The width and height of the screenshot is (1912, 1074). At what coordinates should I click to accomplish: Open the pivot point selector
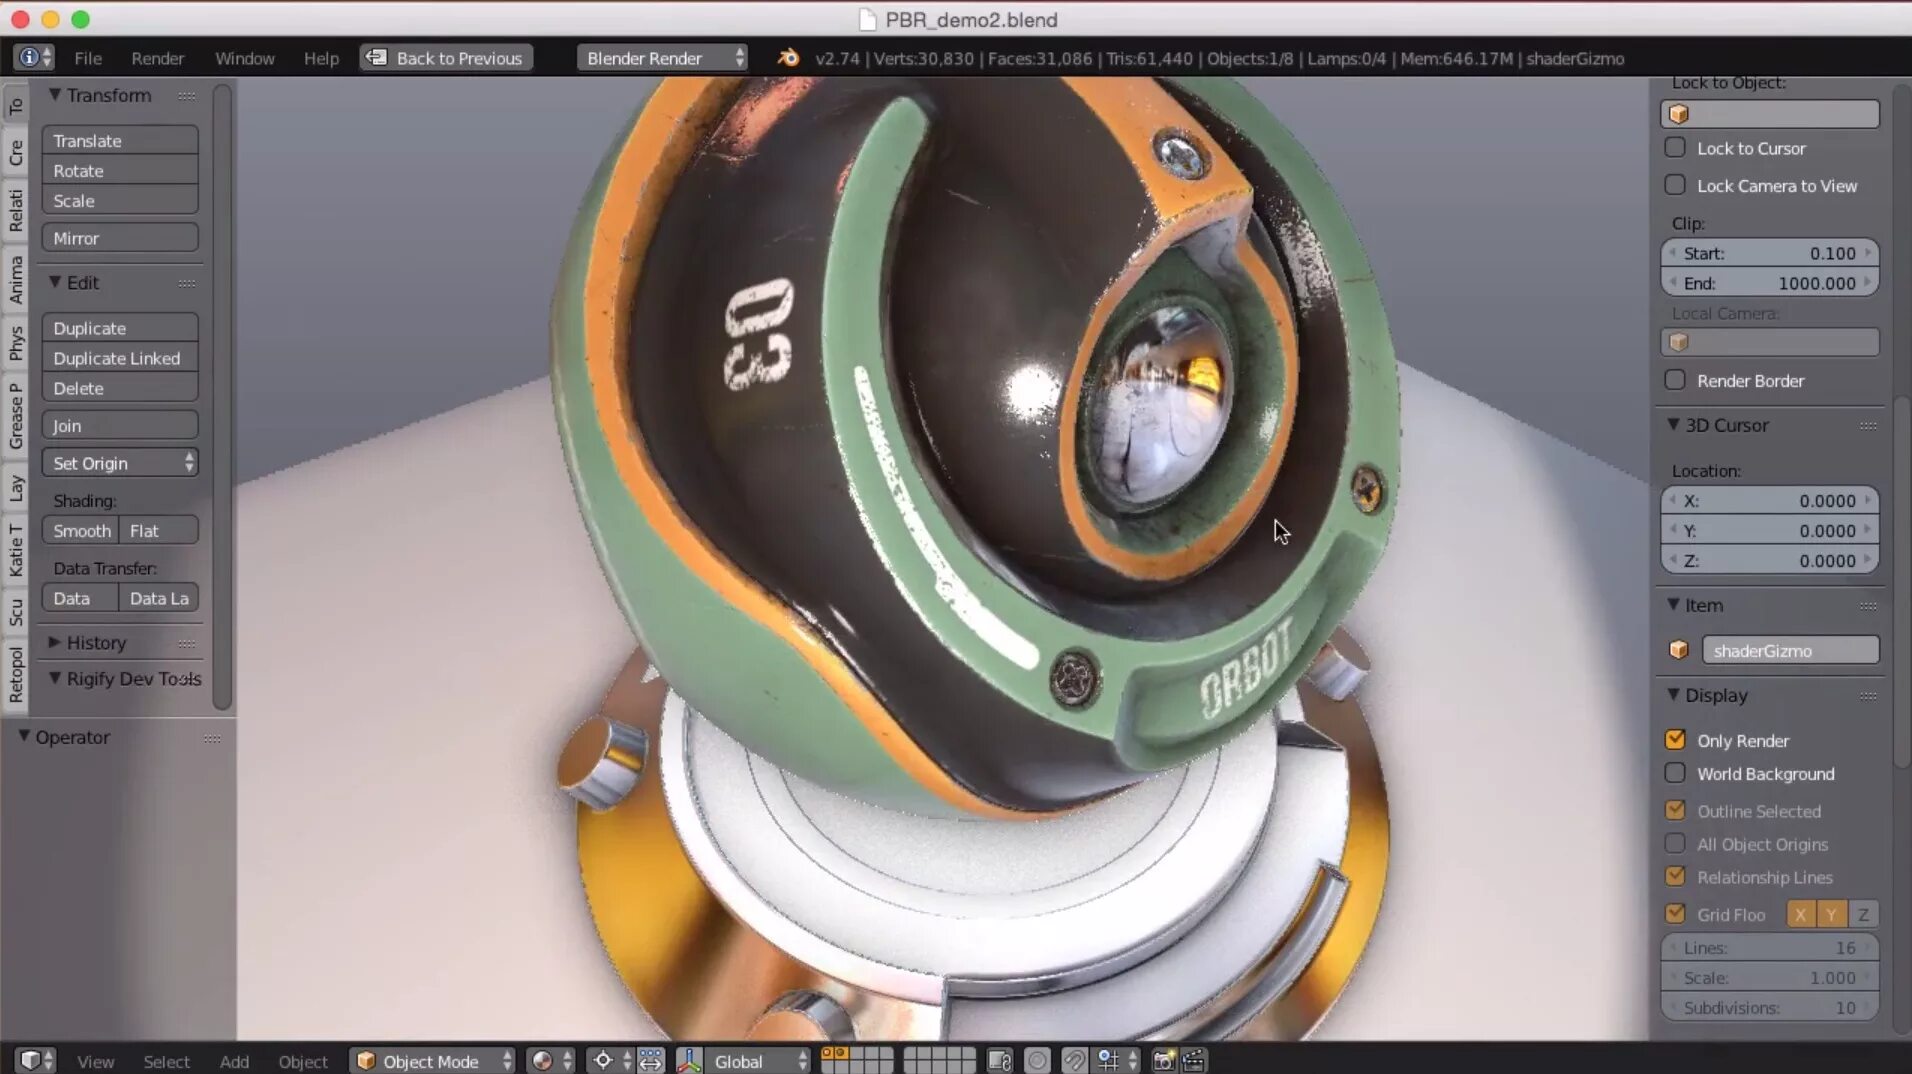pos(611,1060)
